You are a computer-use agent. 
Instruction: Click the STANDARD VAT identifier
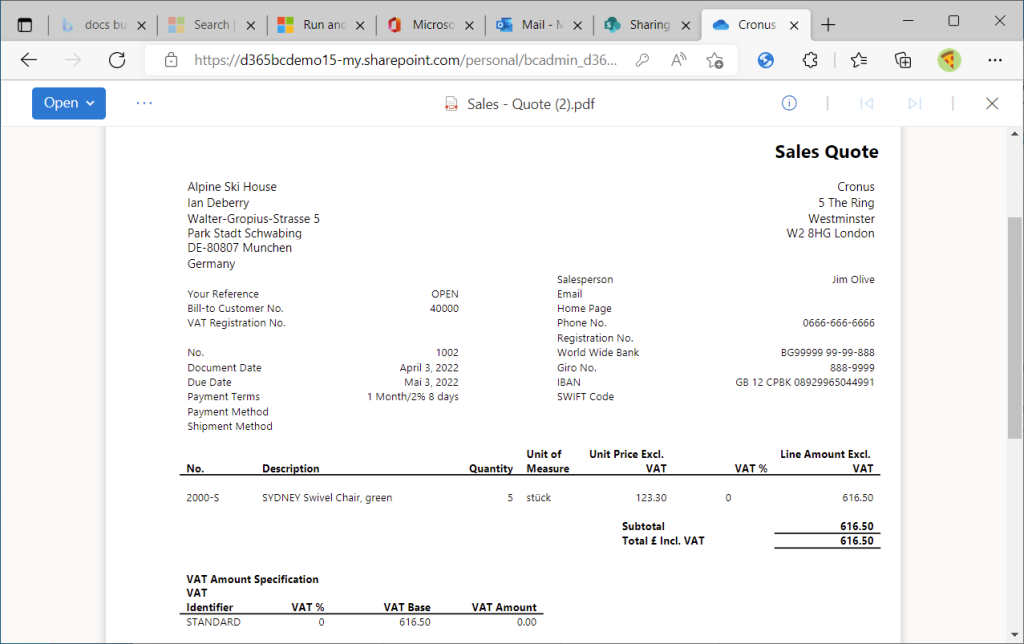(x=214, y=622)
